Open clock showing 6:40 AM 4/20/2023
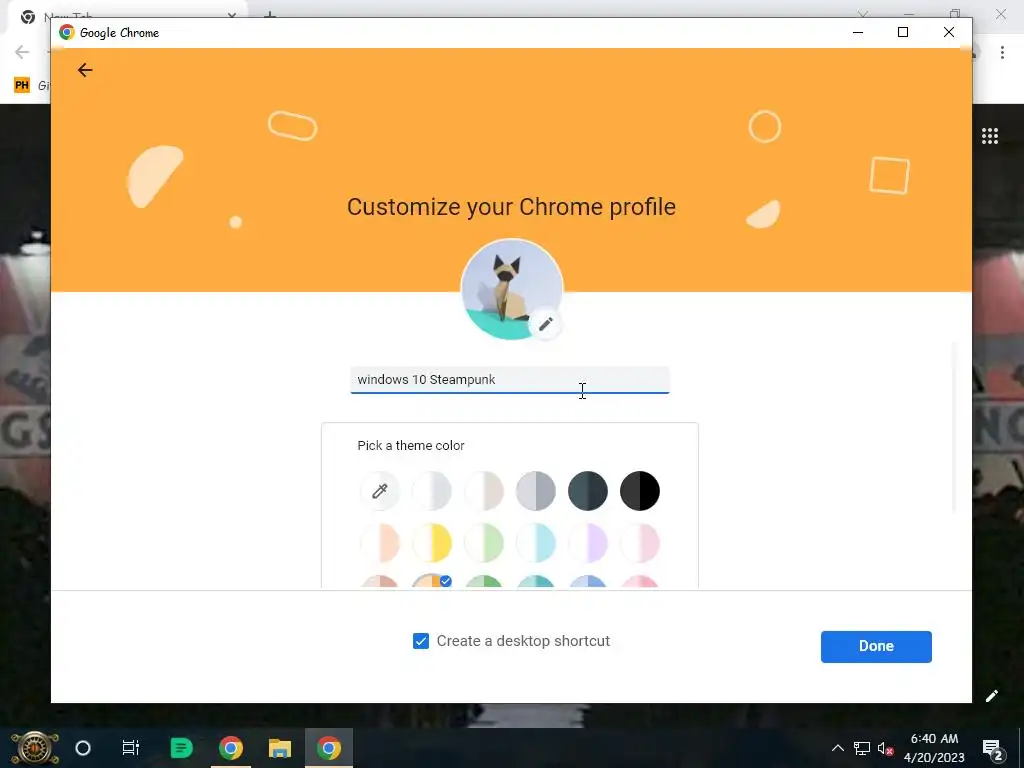 934,748
